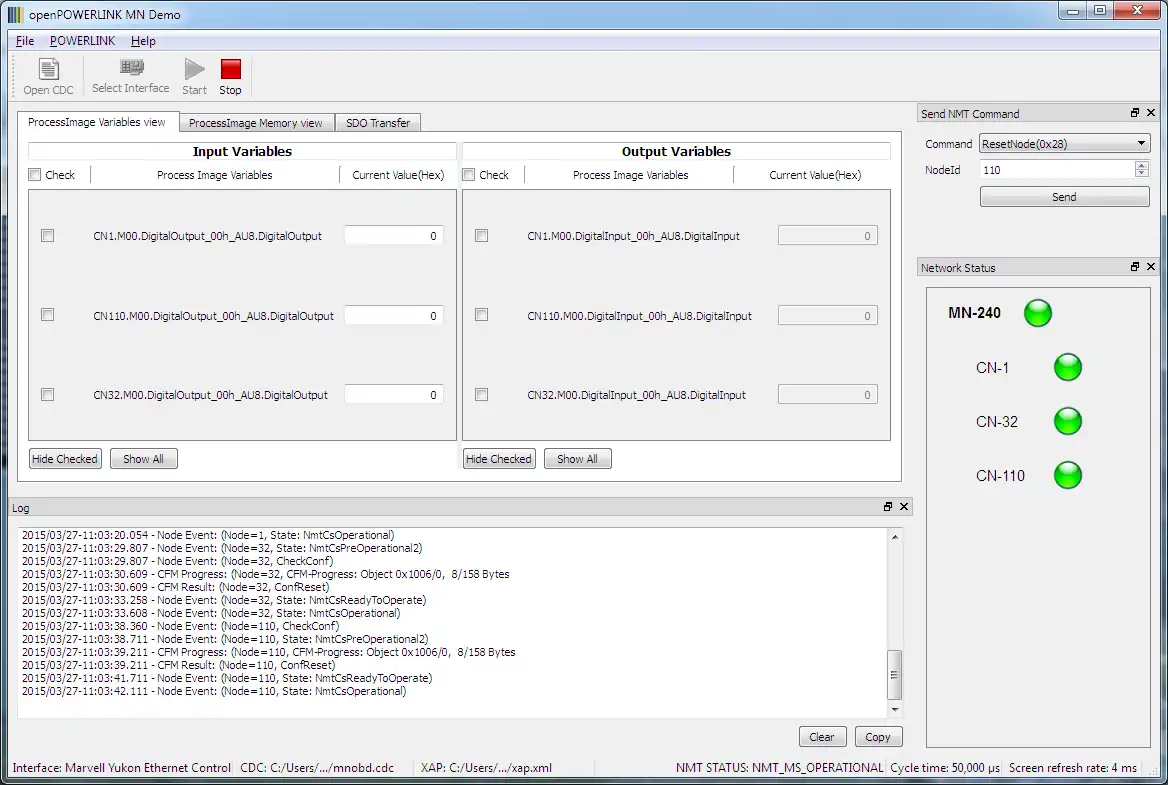1168x785 pixels.
Task: Click the log scrollbar thumb
Action: tap(895, 675)
